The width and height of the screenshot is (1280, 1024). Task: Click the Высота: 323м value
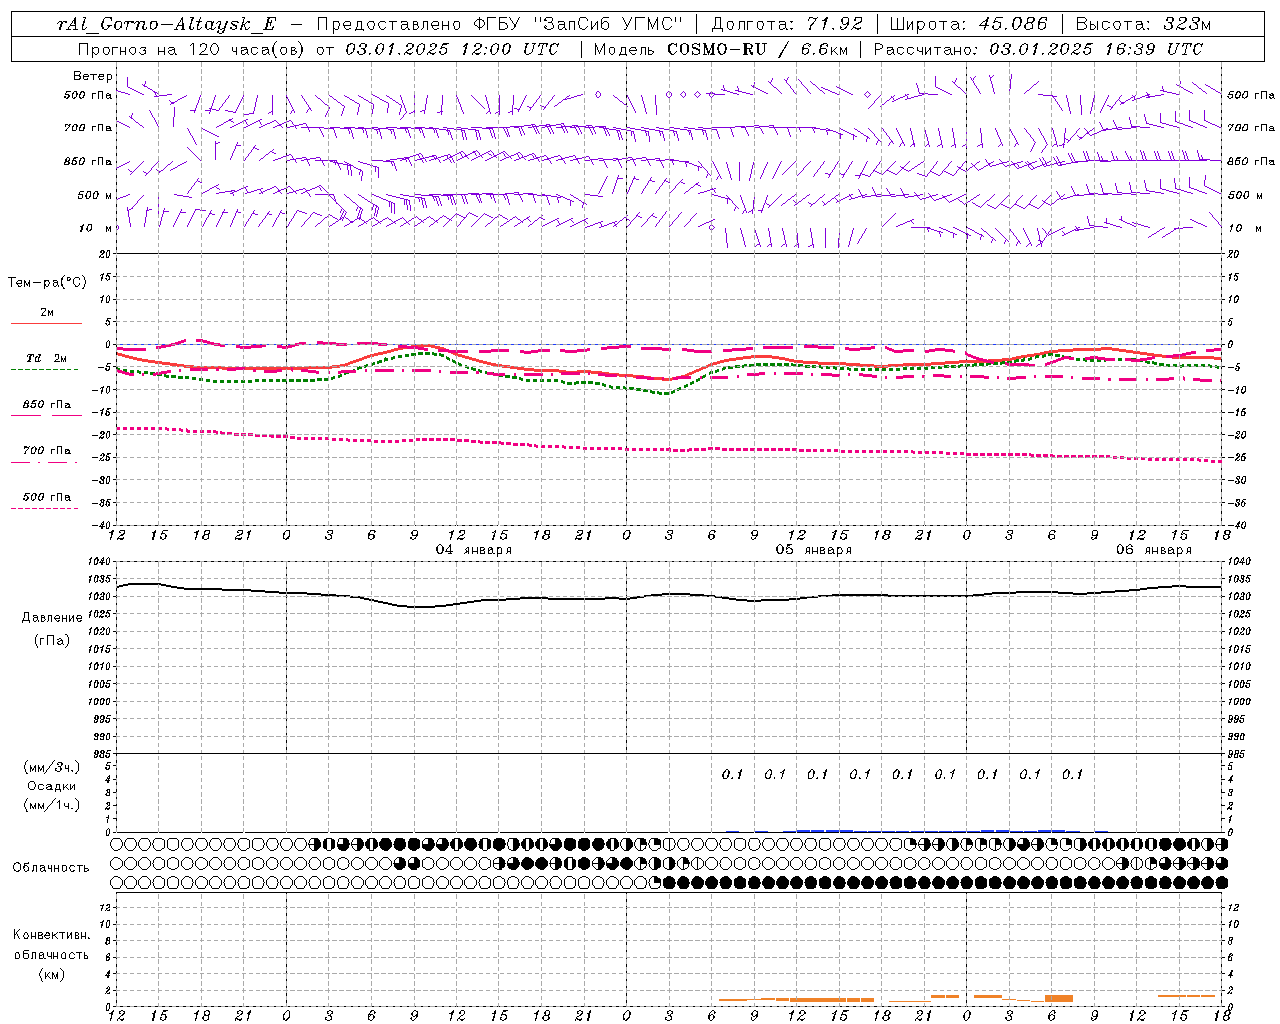(1143, 25)
